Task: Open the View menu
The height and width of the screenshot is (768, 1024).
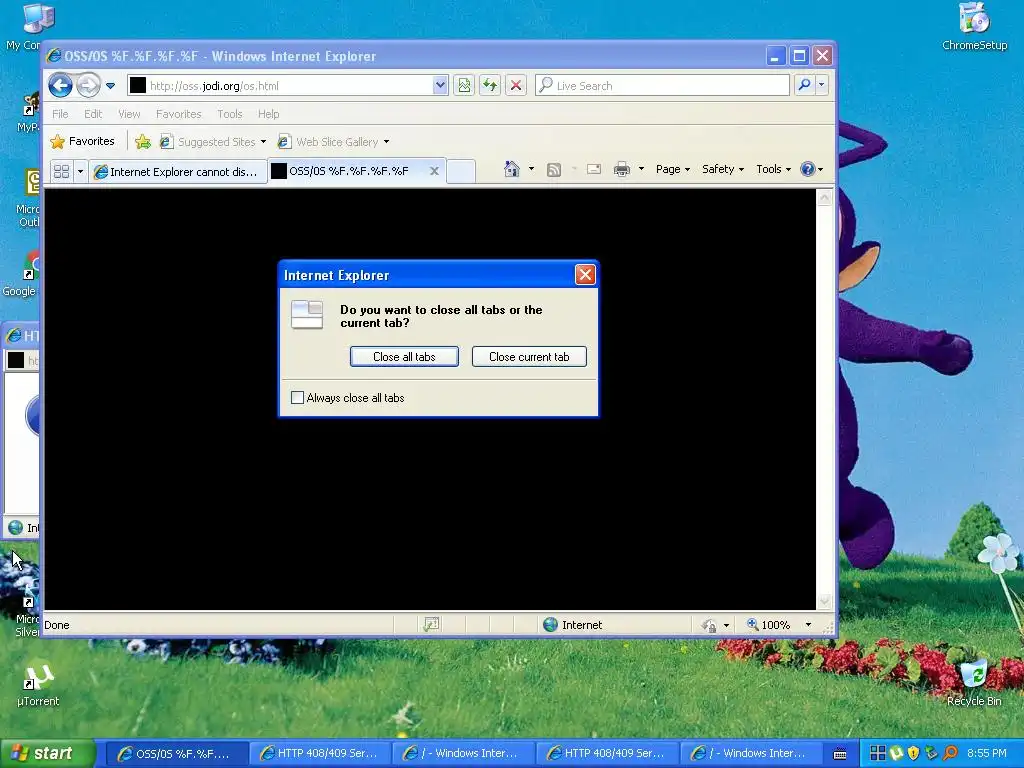Action: point(129,114)
